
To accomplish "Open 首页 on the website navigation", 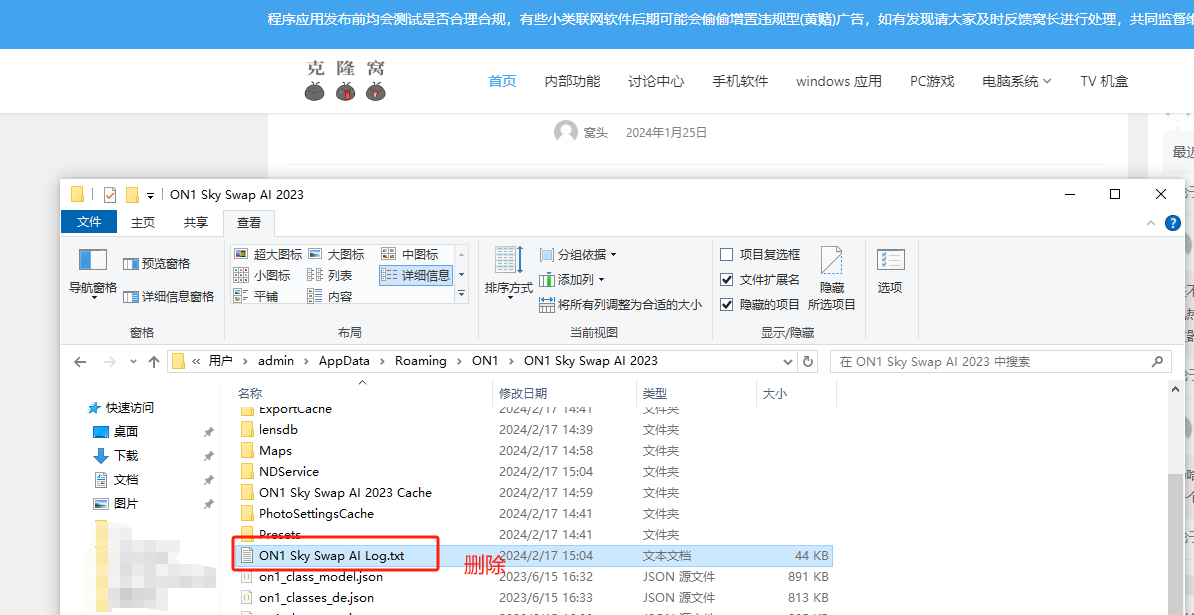I will pos(502,81).
